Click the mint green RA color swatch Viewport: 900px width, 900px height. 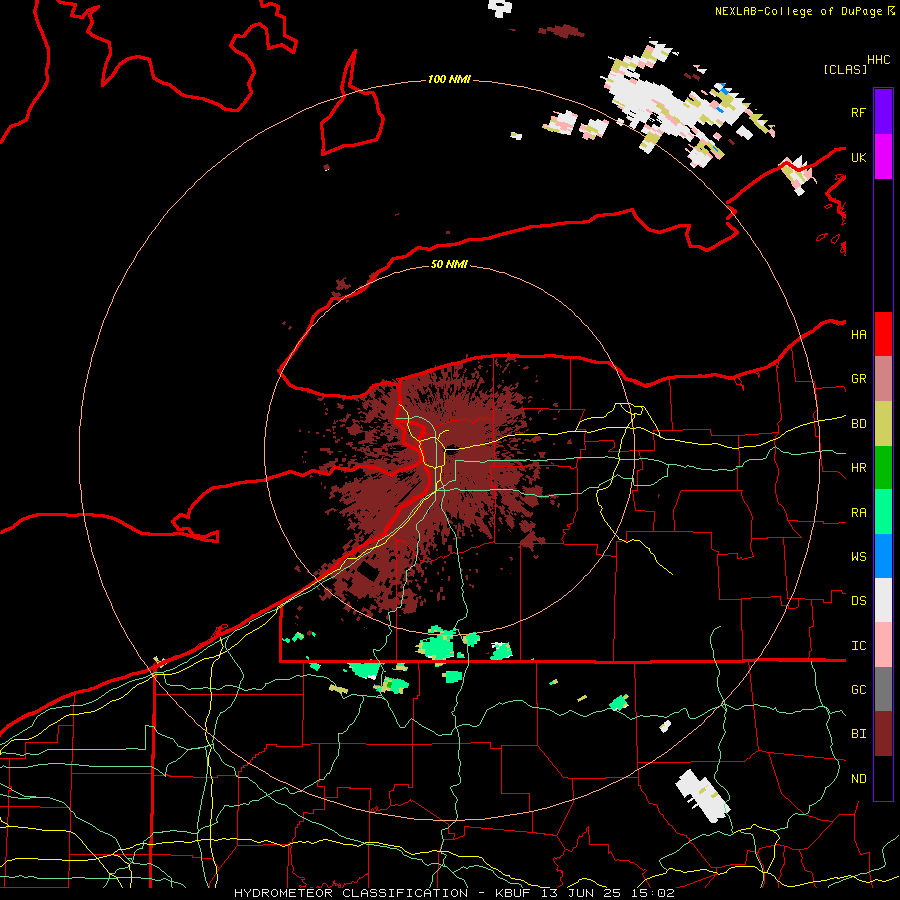pyautogui.click(x=883, y=512)
